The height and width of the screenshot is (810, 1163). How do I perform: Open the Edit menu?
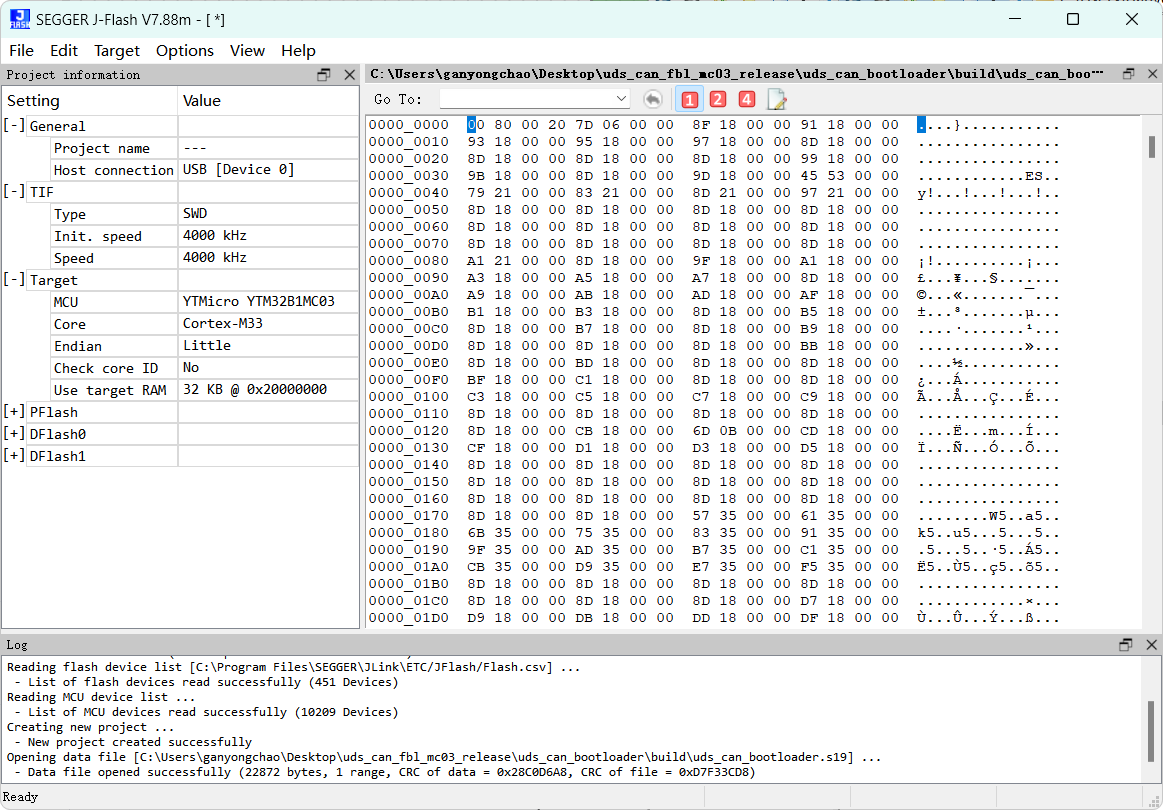click(x=64, y=50)
